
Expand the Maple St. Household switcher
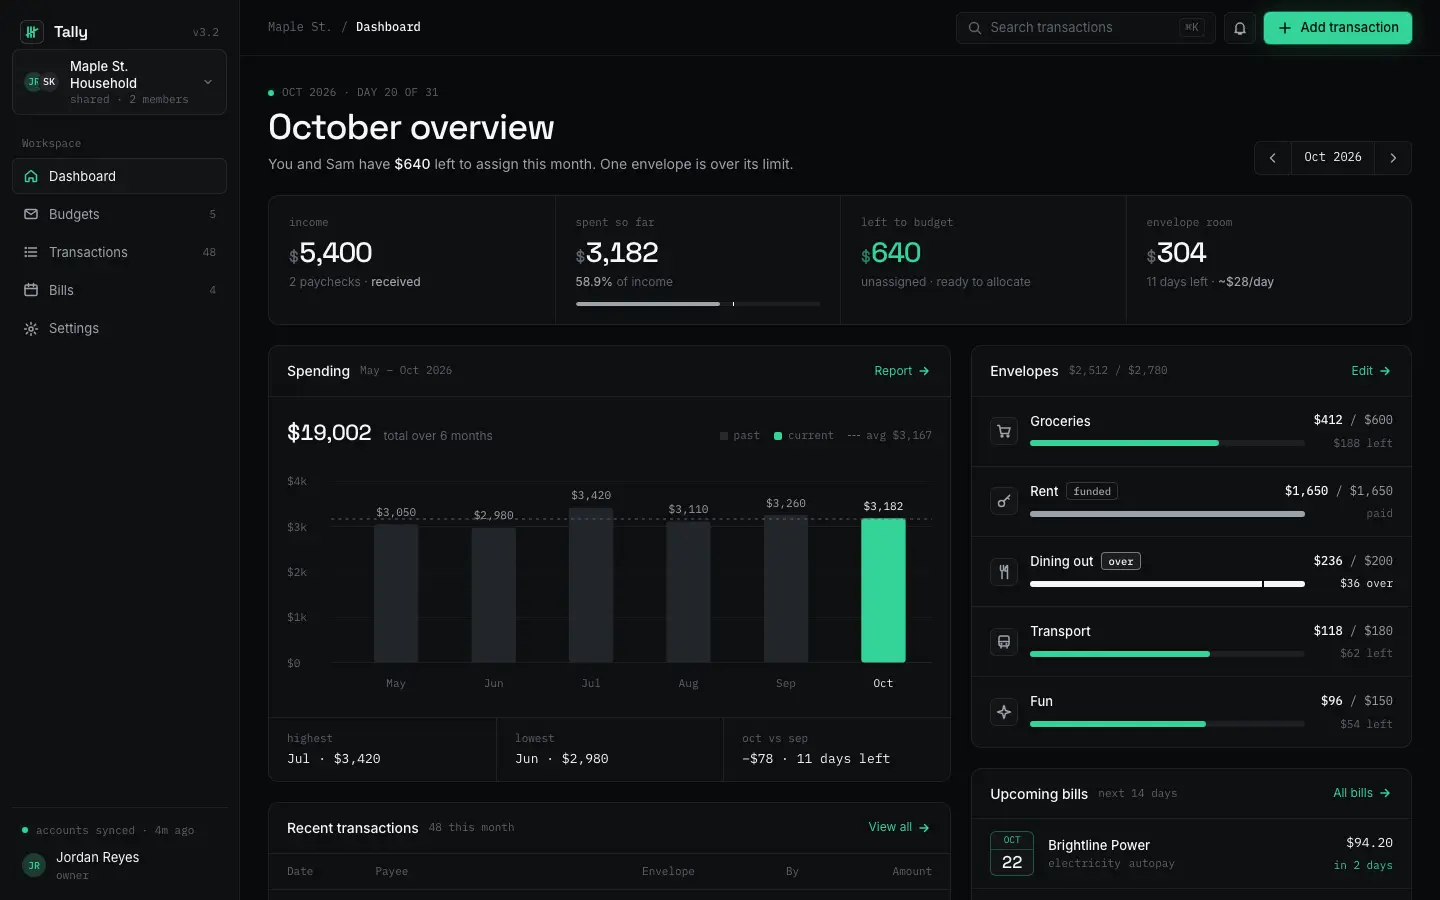coord(119,82)
